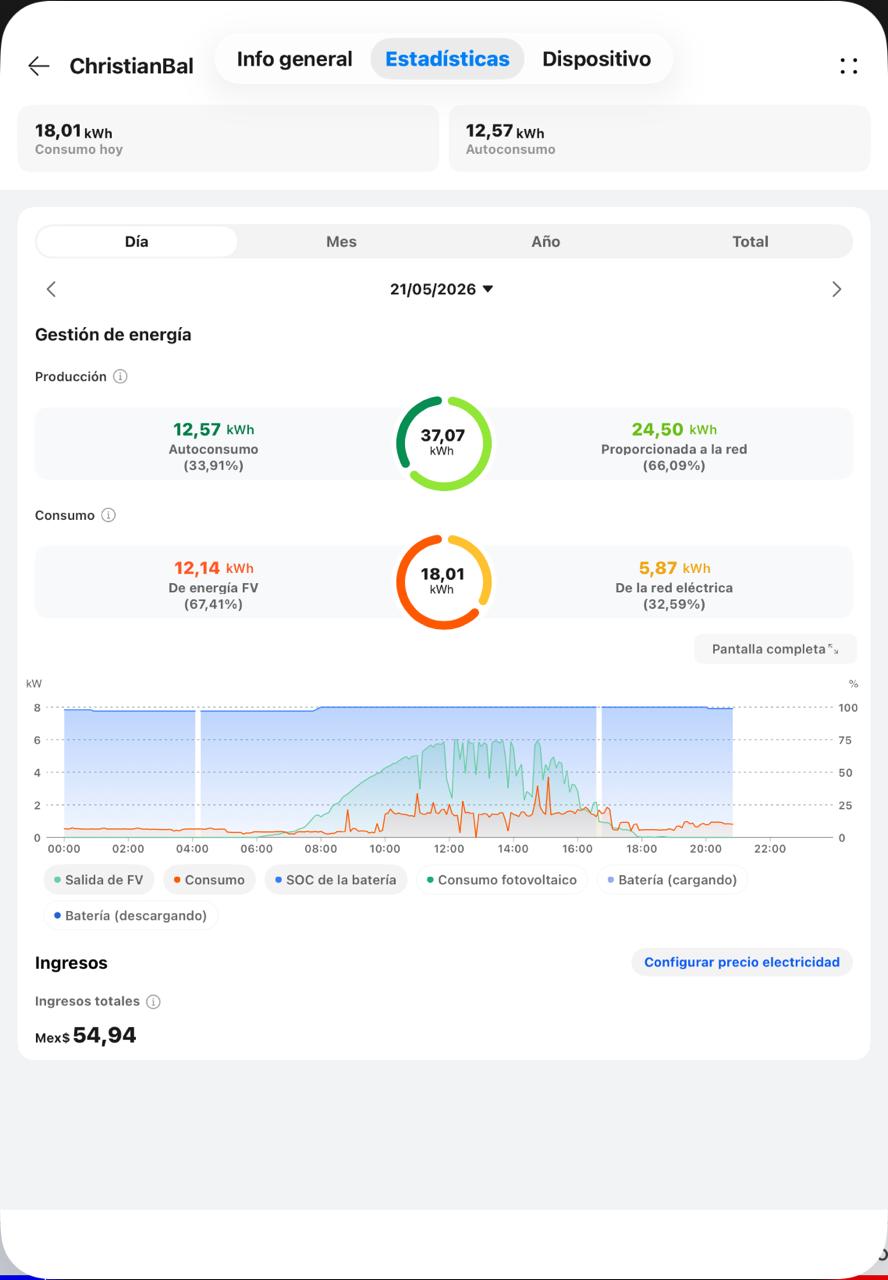The height and width of the screenshot is (1280, 888).
Task: Toggle the Consumo legend series
Action: point(209,880)
